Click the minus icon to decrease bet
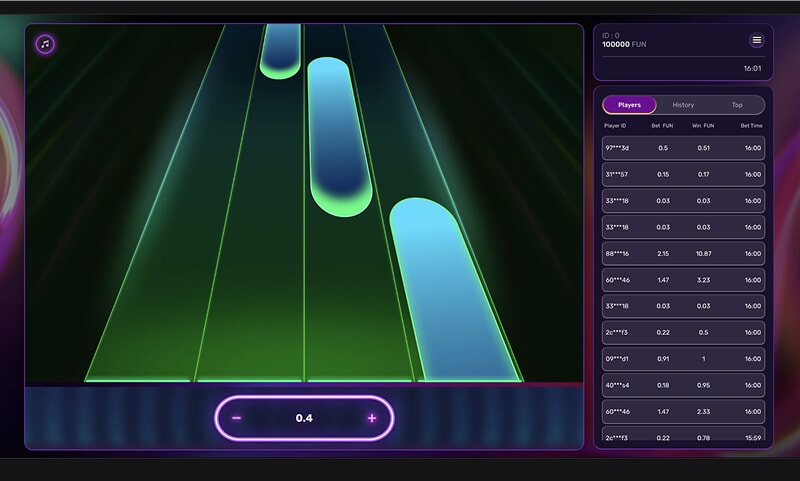Screen dimensions: 800x481 [237, 418]
